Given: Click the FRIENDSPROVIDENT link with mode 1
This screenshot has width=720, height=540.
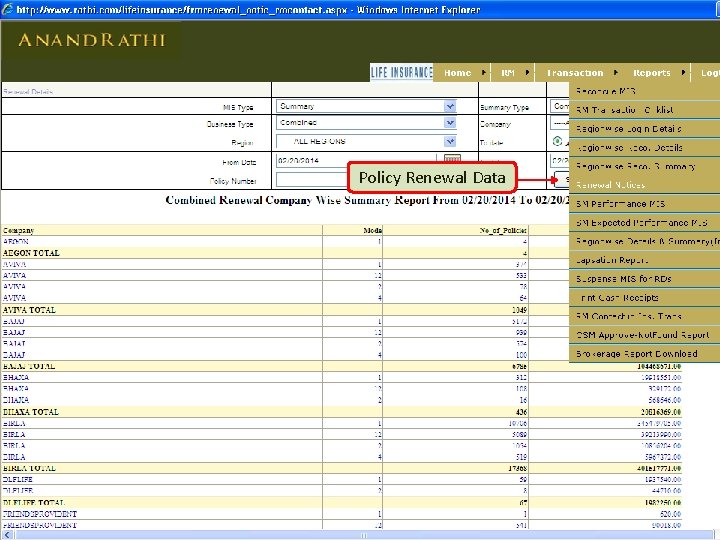Looking at the screenshot, I should coord(40,514).
